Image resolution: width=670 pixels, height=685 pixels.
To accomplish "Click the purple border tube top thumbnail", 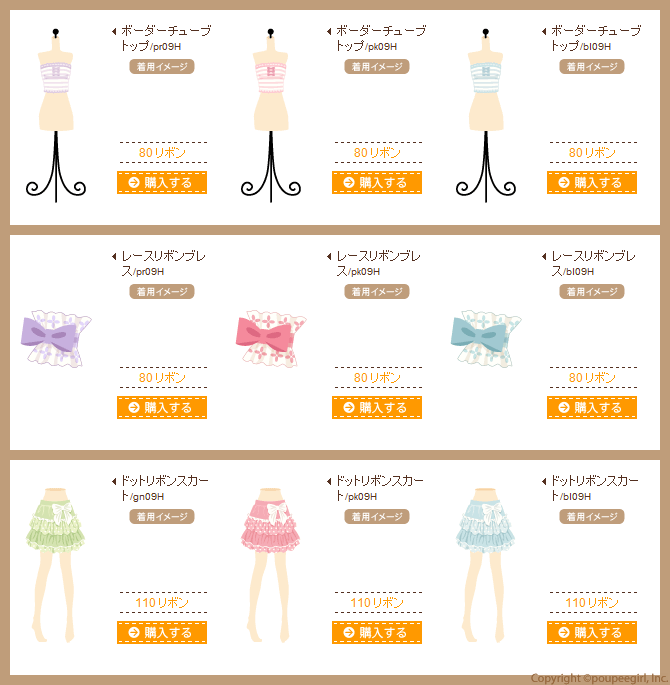I will point(56,115).
